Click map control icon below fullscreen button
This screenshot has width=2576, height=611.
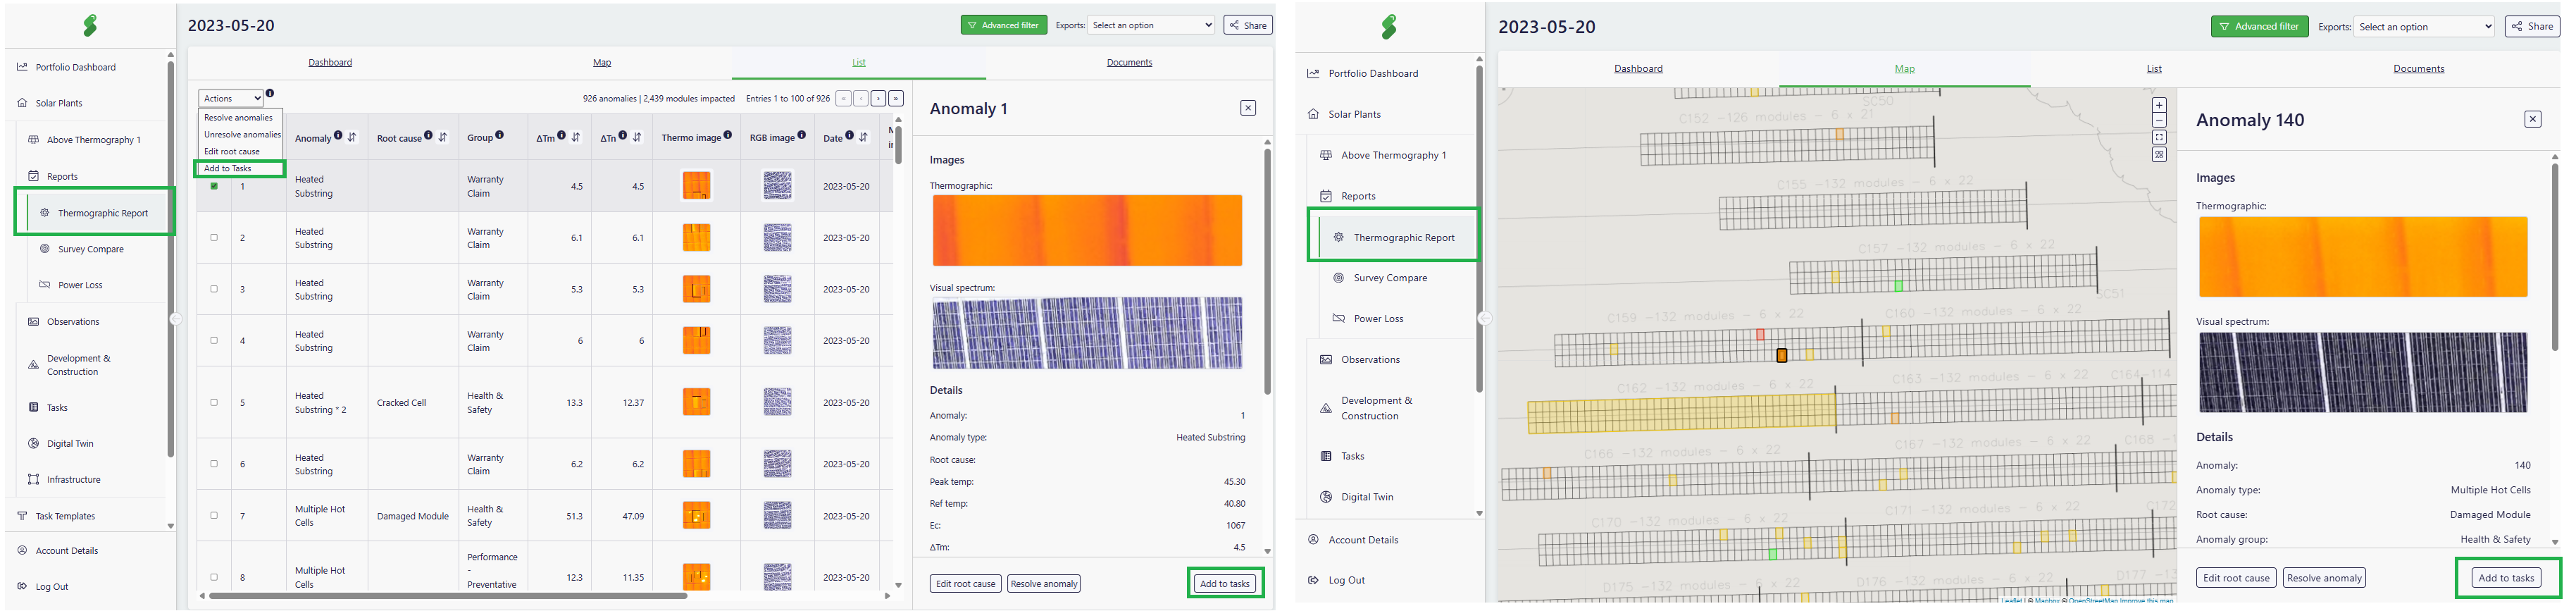click(x=2159, y=154)
